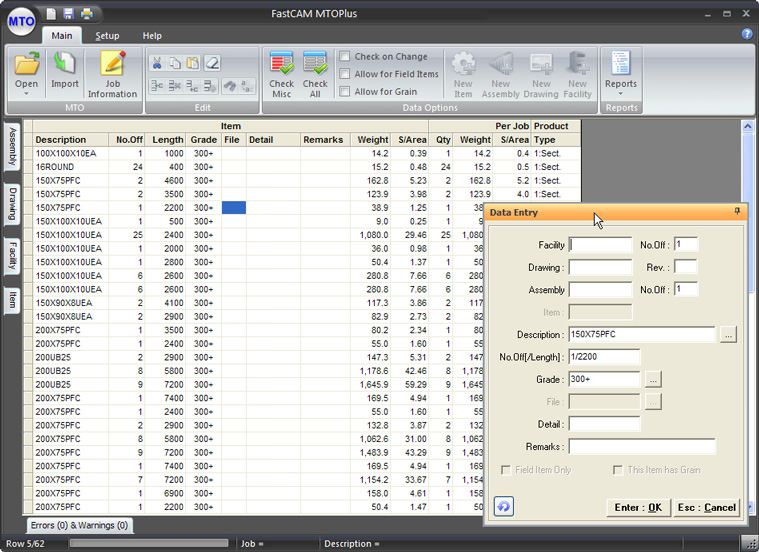Run Check Misc
Viewport: 759px width, 552px height.
coord(281,75)
